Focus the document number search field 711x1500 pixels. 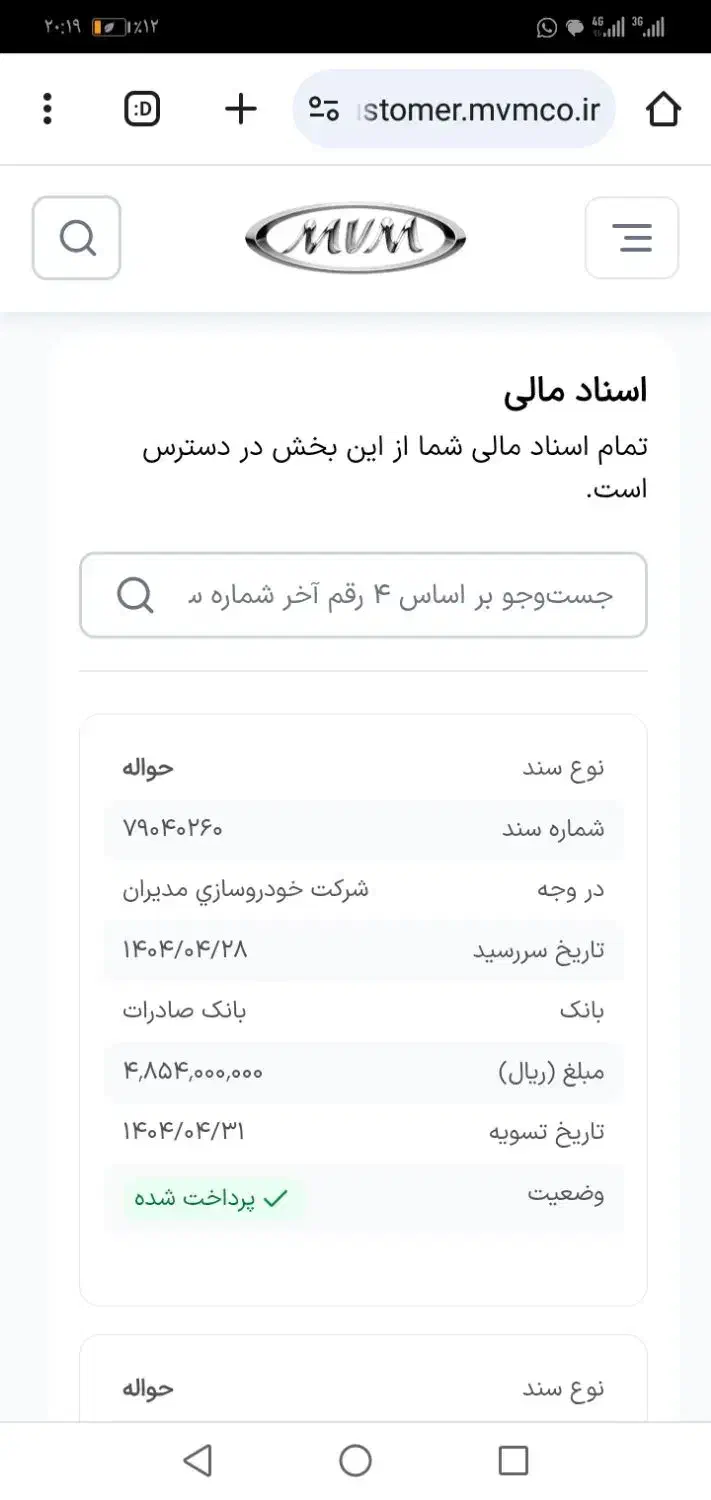(x=400, y=595)
